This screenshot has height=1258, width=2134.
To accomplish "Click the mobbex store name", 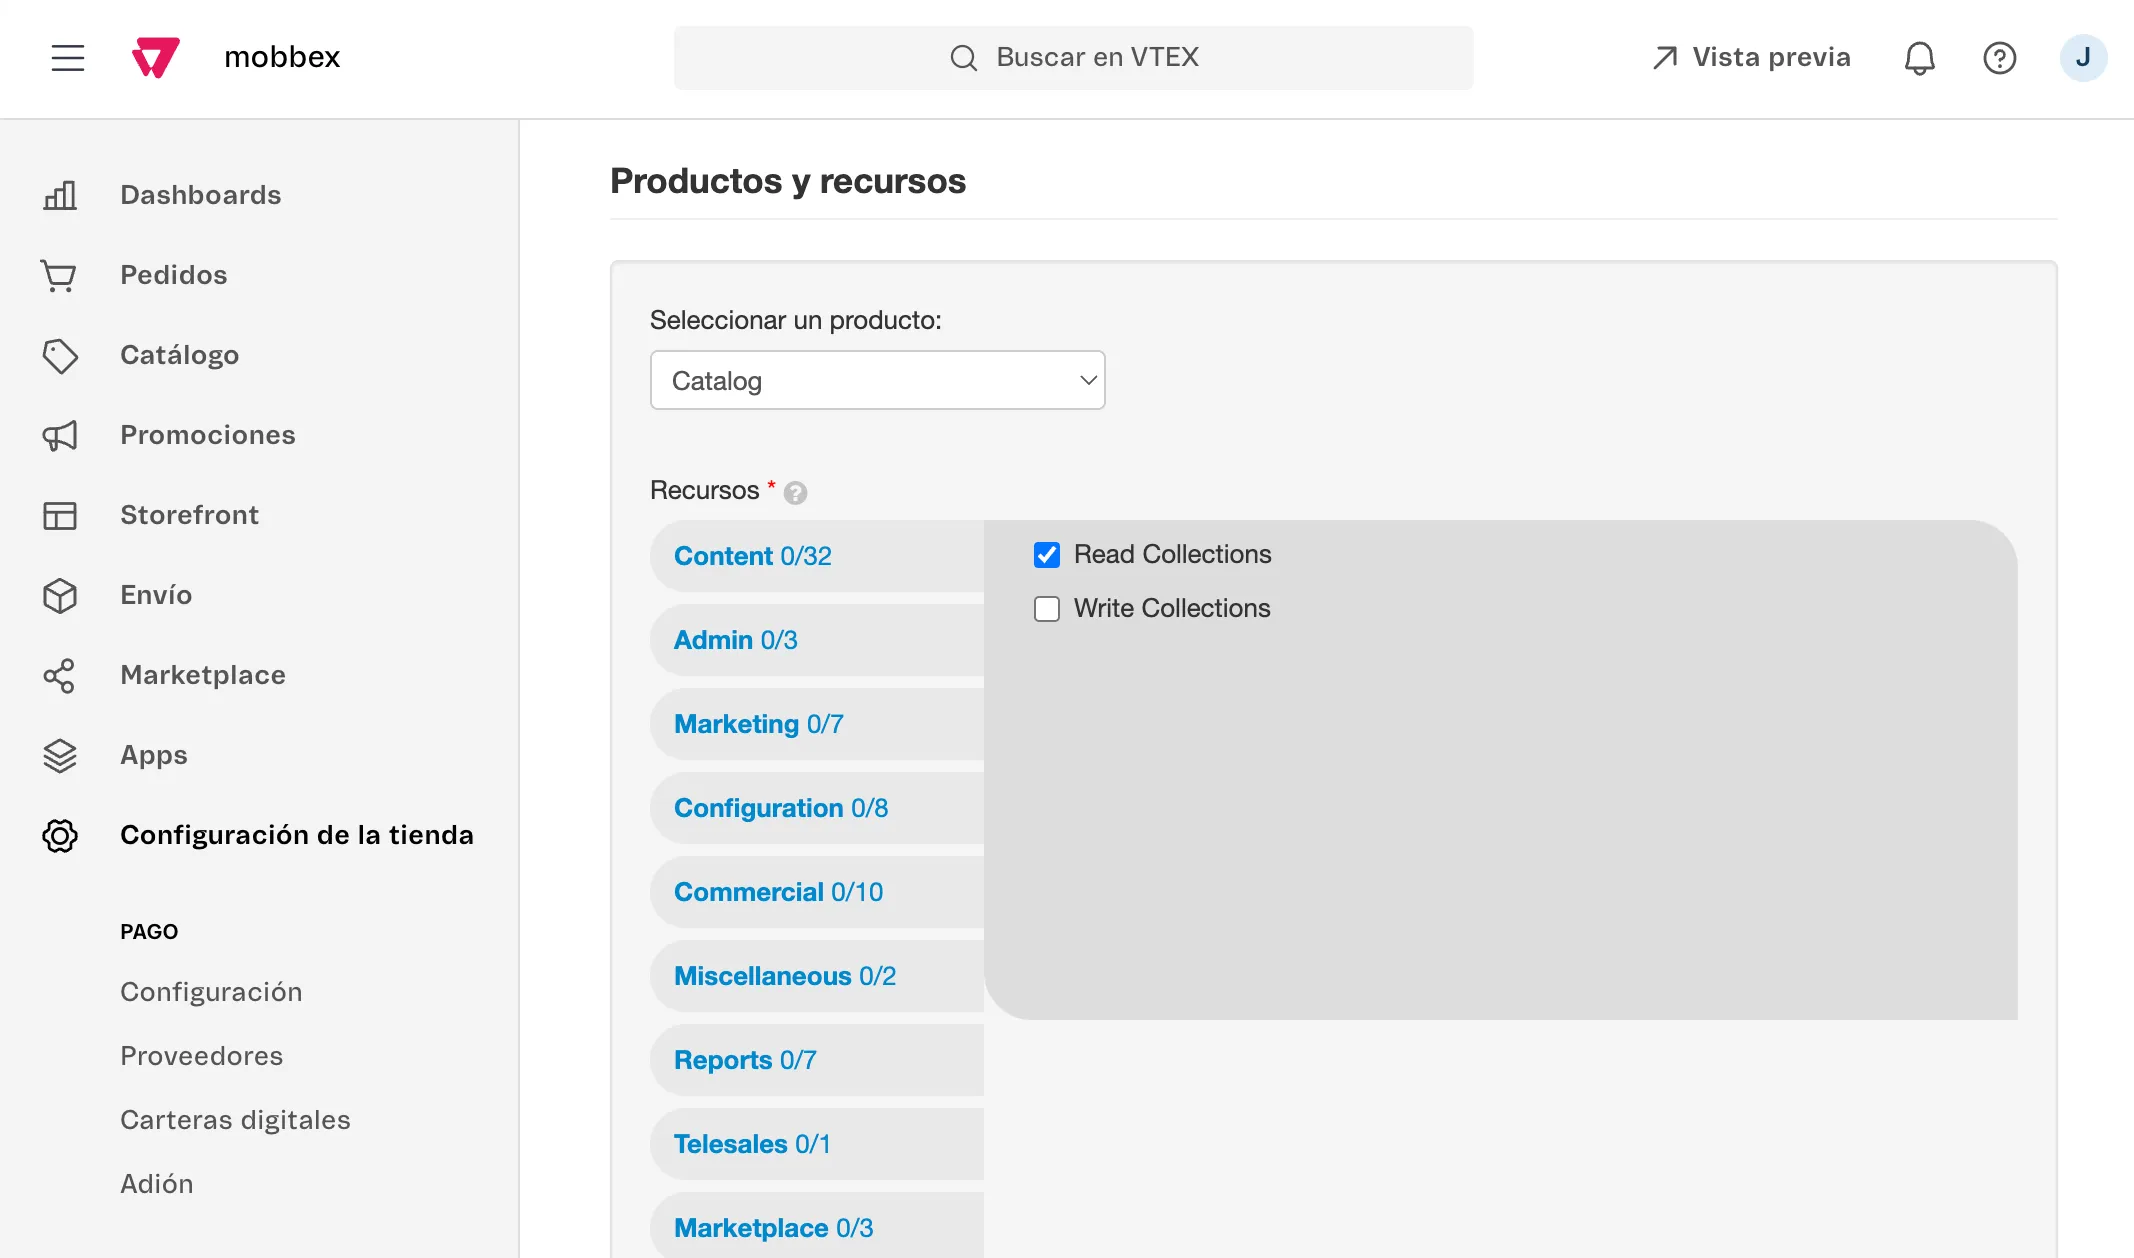I will pyautogui.click(x=282, y=57).
